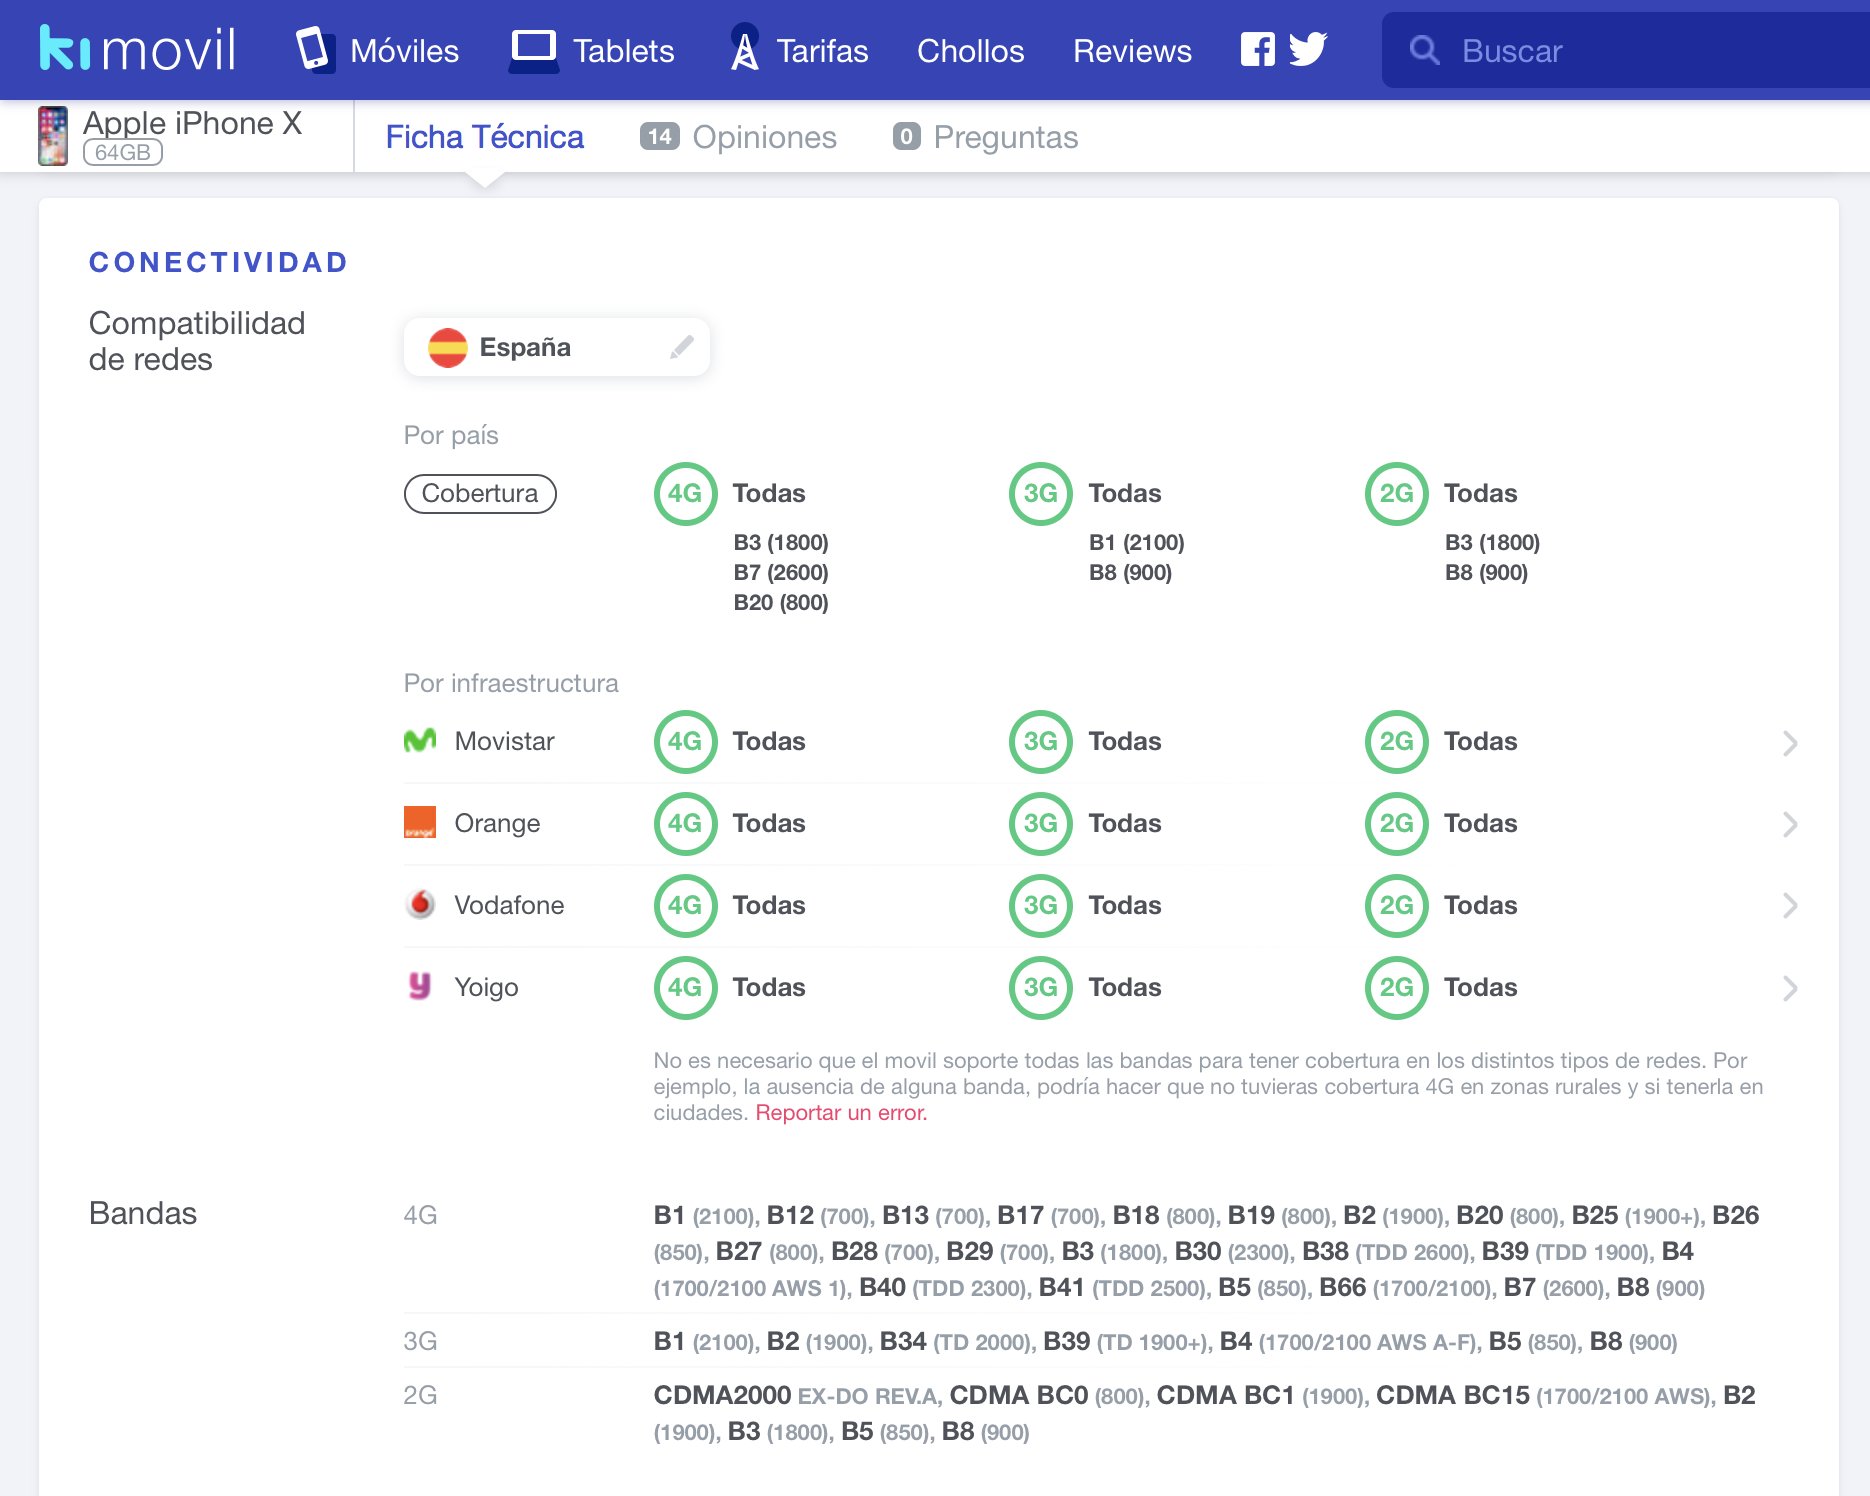The width and height of the screenshot is (1870, 1496).
Task: Click the pencil edit icon beside España
Action: click(682, 347)
